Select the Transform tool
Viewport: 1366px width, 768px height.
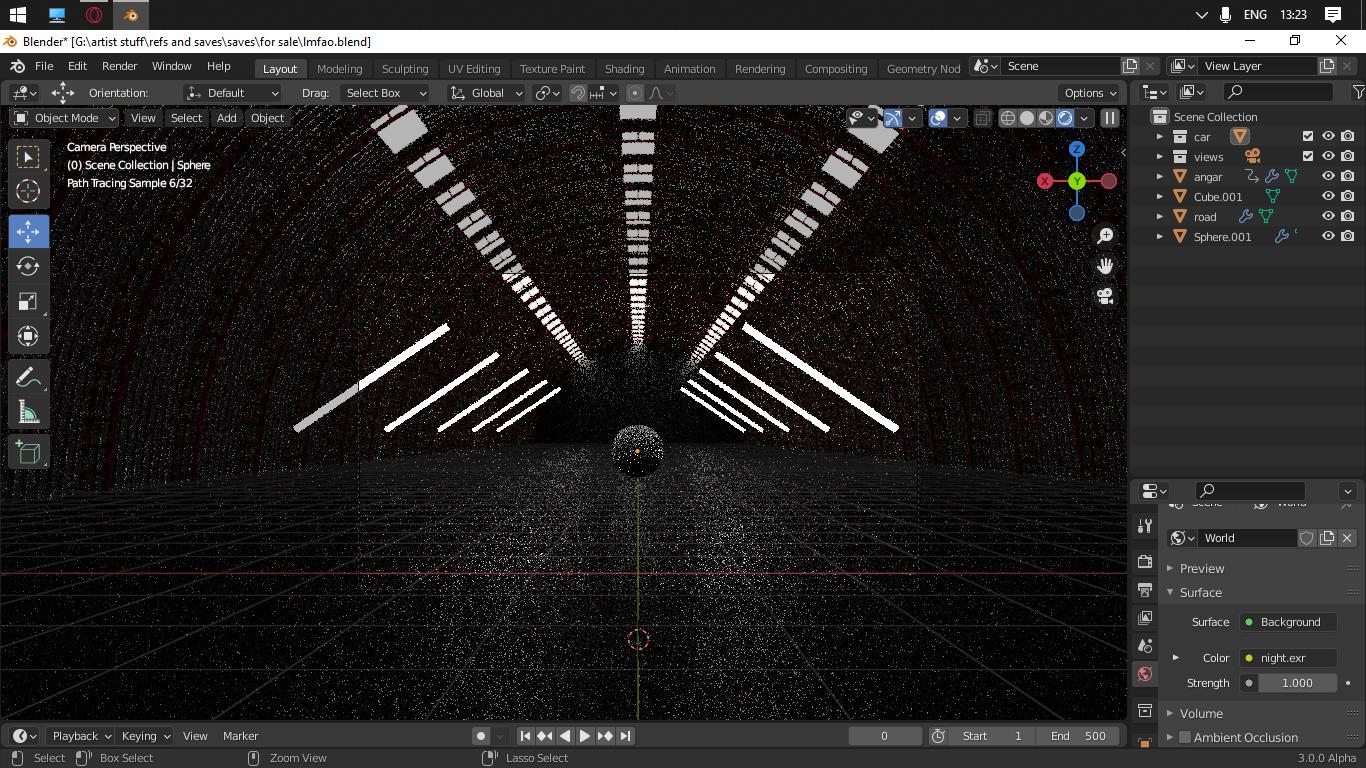[x=28, y=336]
